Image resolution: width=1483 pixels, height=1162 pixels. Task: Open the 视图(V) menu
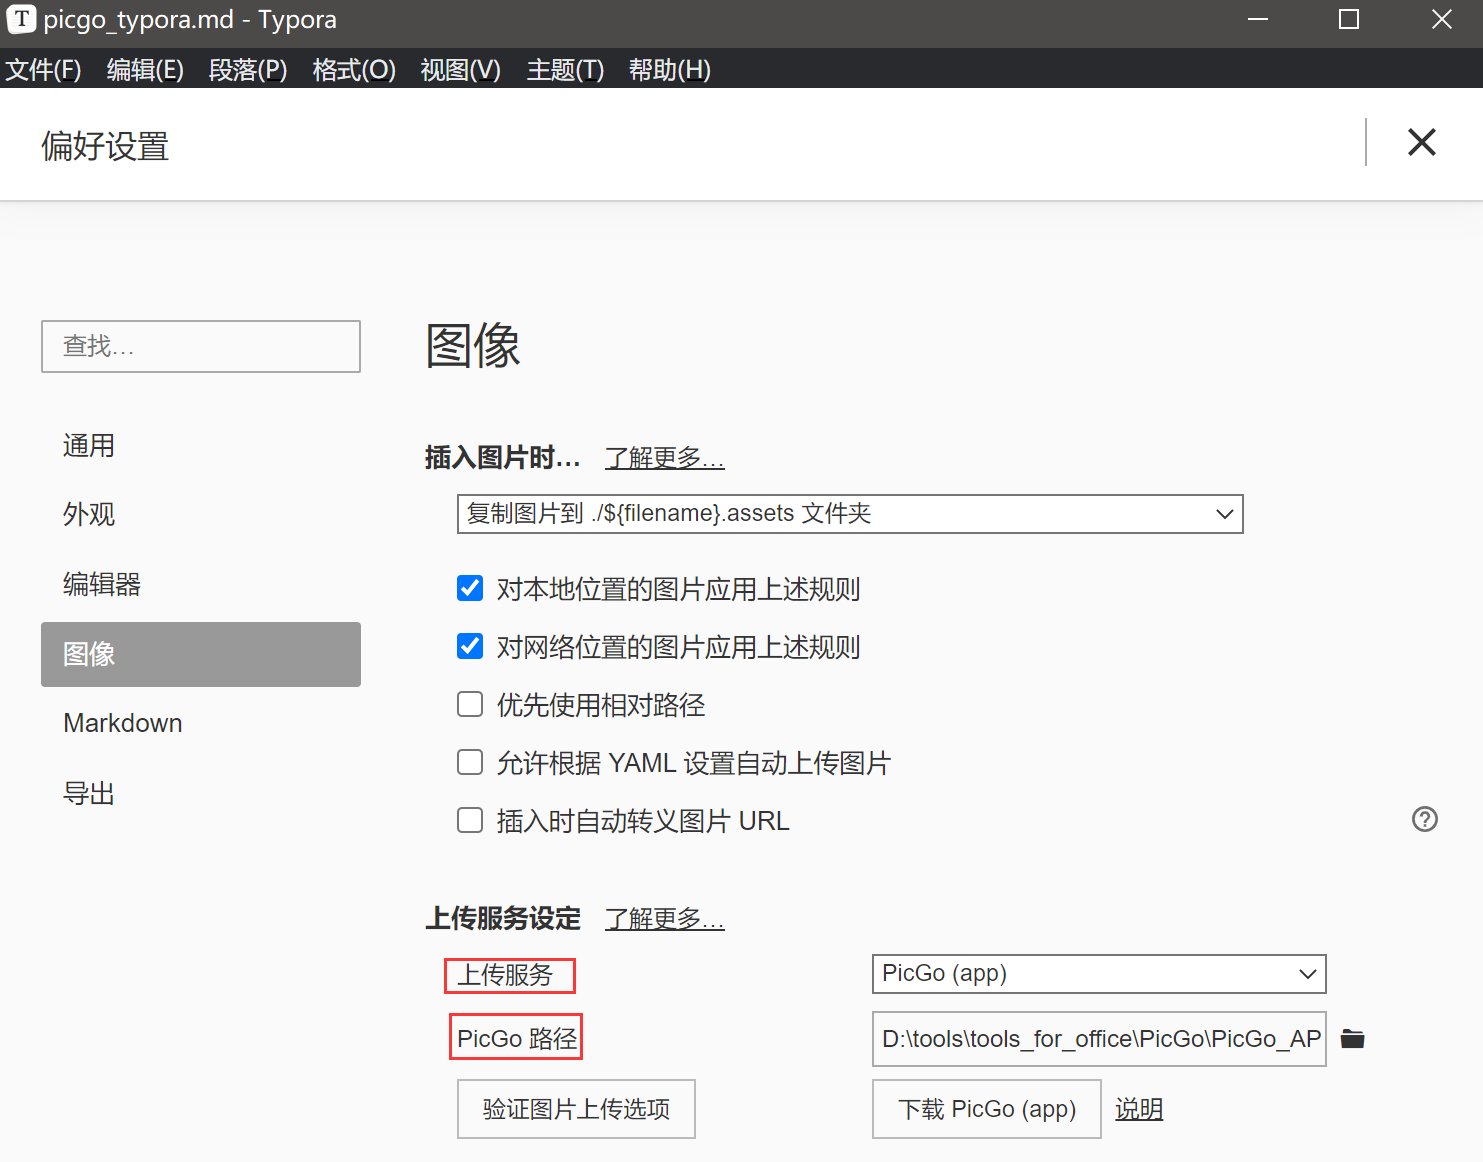click(x=460, y=70)
